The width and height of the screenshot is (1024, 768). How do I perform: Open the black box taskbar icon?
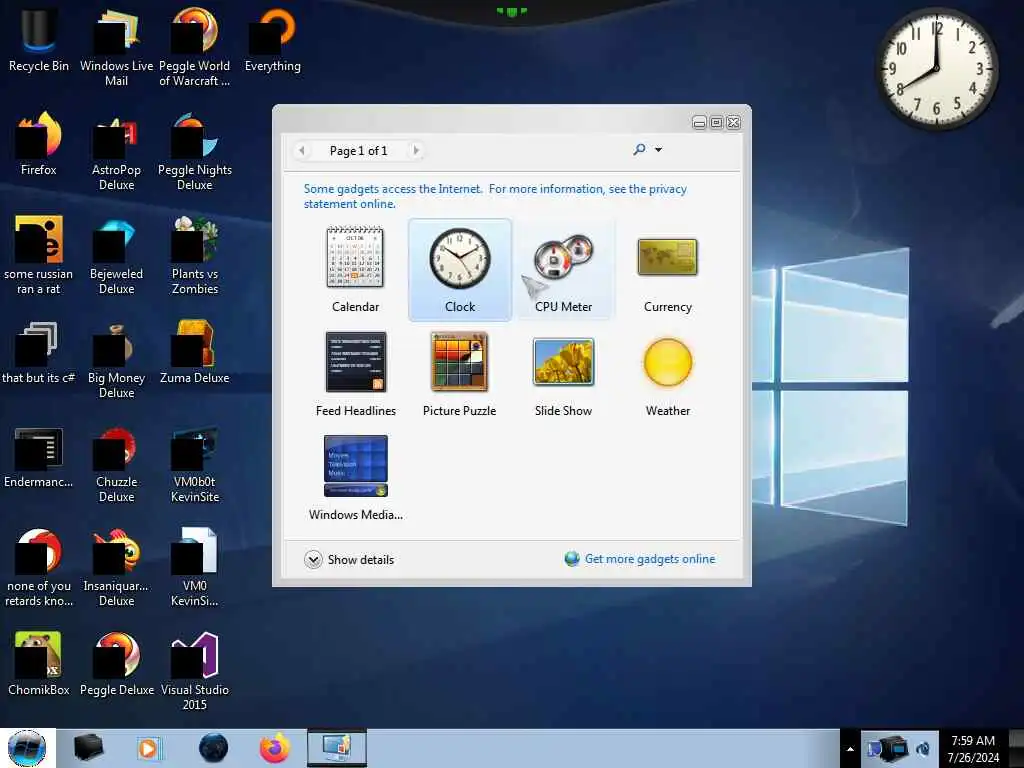pyautogui.click(x=88, y=748)
